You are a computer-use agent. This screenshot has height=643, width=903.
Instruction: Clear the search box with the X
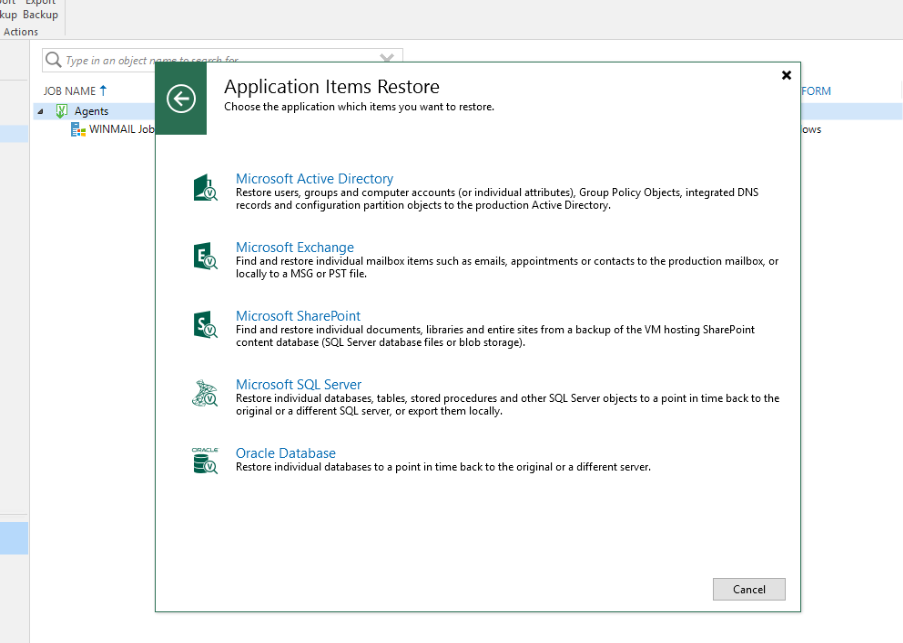pos(387,60)
